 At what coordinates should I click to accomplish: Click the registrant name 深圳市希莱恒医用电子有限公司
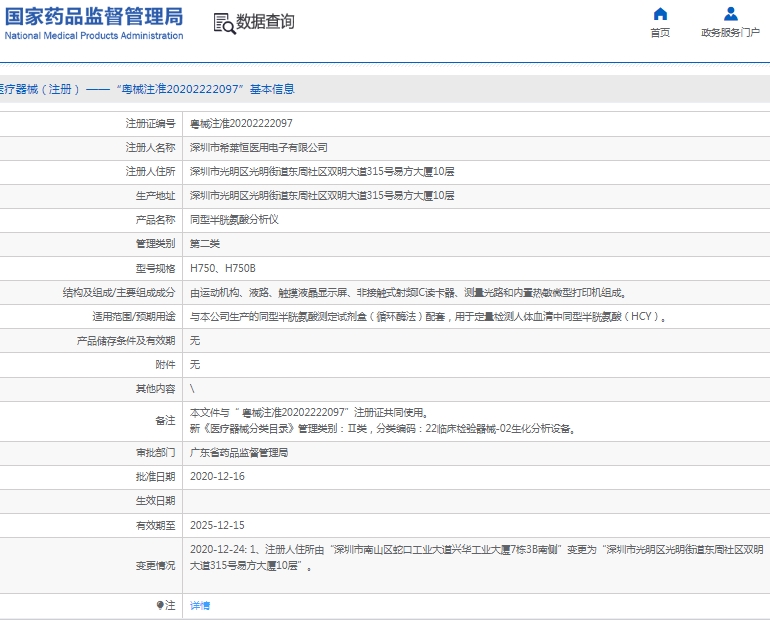pyautogui.click(x=258, y=147)
